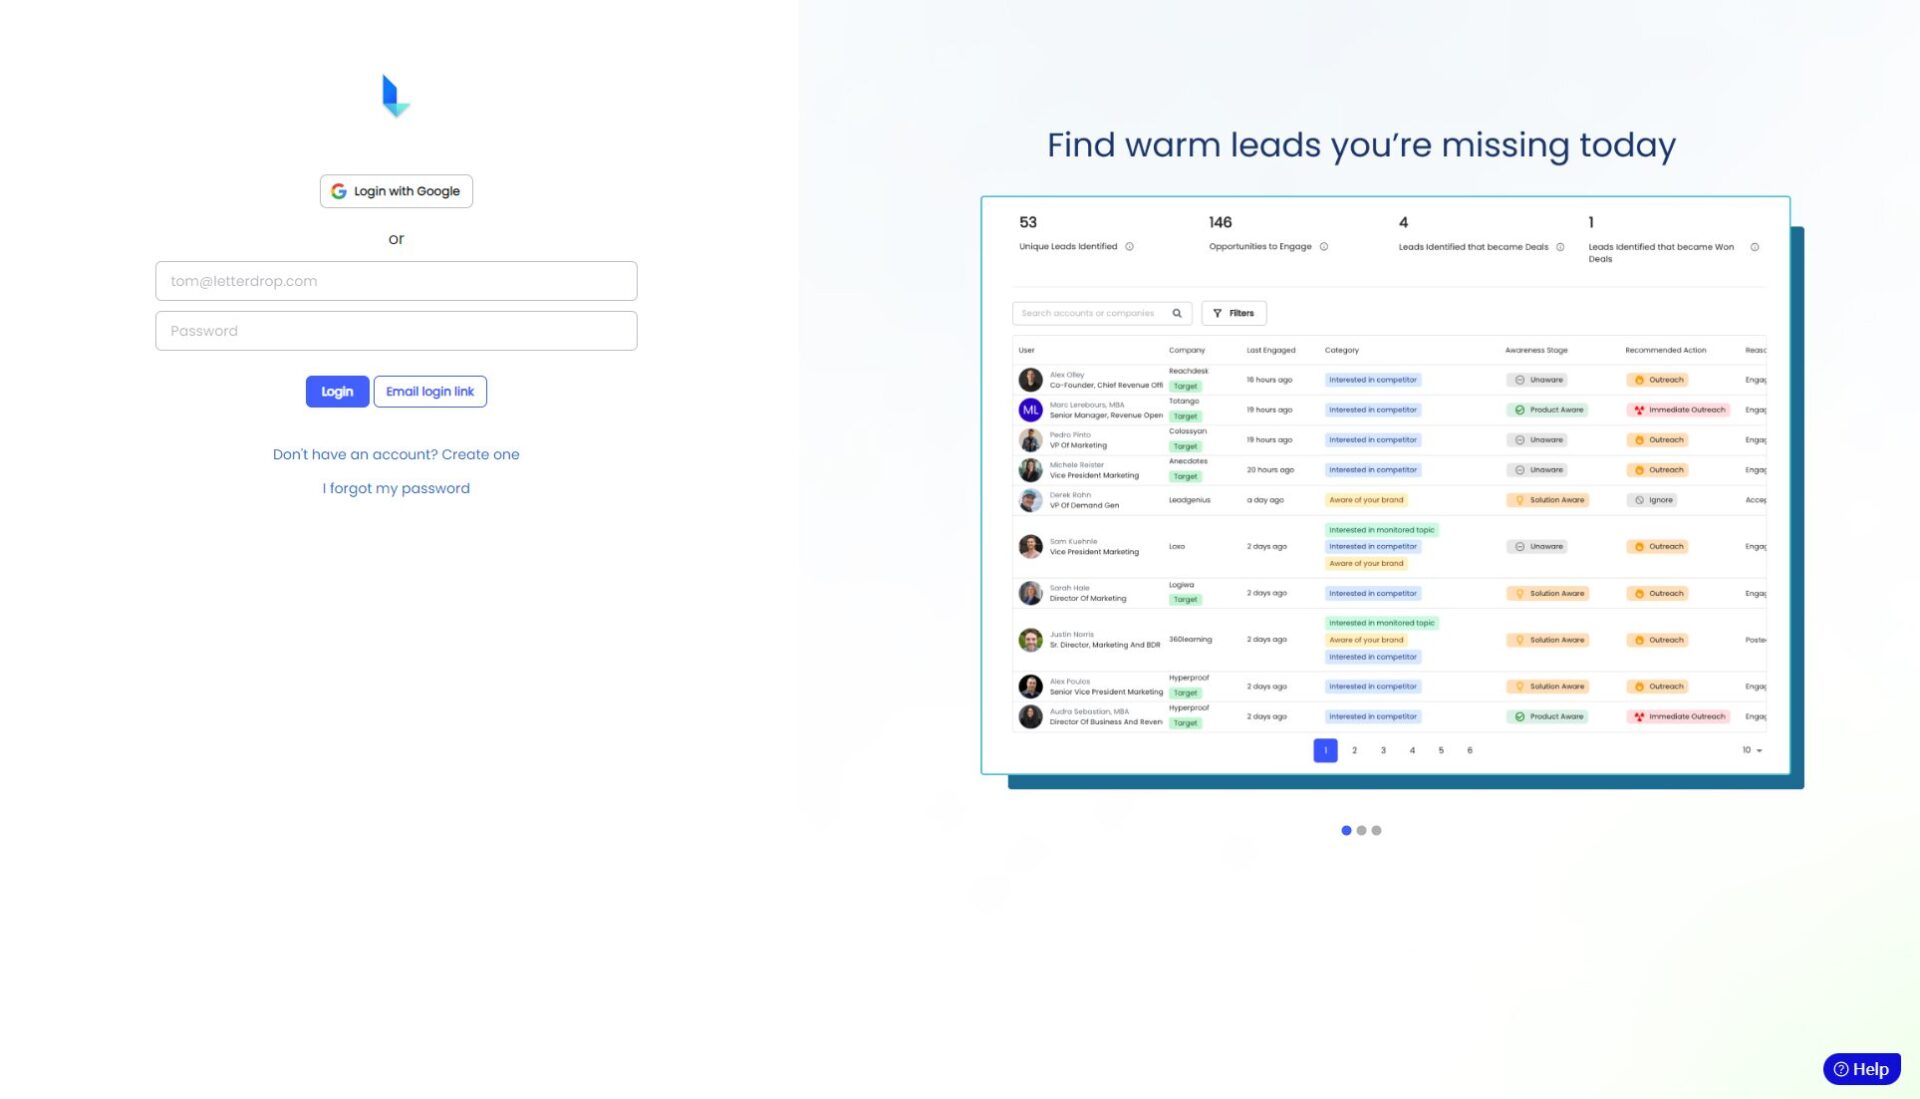1920x1099 pixels.
Task: Click the Filters funnel button
Action: coord(1234,313)
